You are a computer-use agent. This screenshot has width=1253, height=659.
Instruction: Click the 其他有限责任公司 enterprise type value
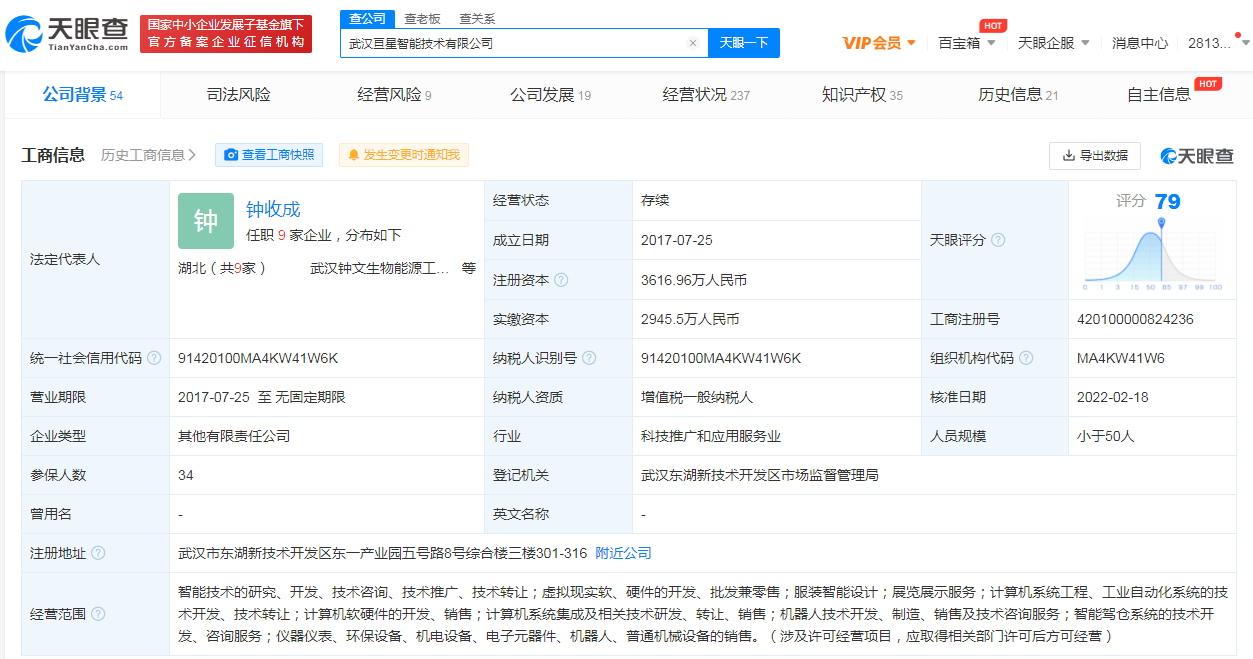pos(234,436)
